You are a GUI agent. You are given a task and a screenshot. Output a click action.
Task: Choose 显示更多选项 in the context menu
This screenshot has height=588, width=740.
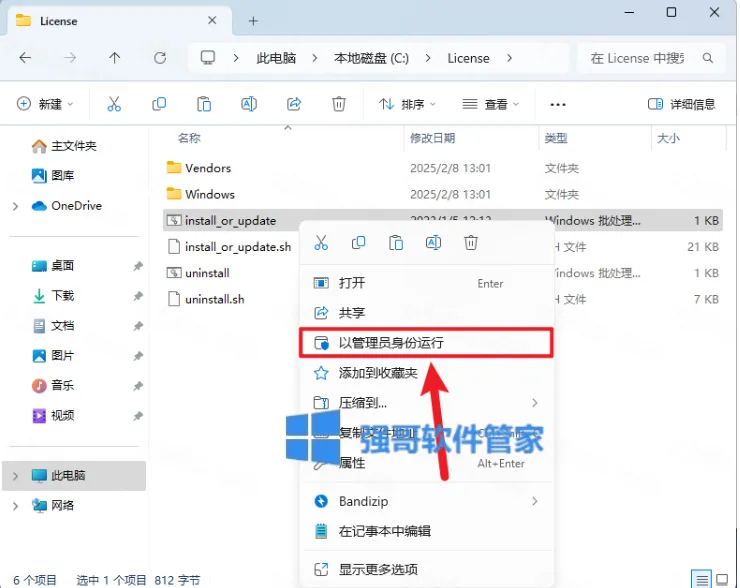pos(426,570)
